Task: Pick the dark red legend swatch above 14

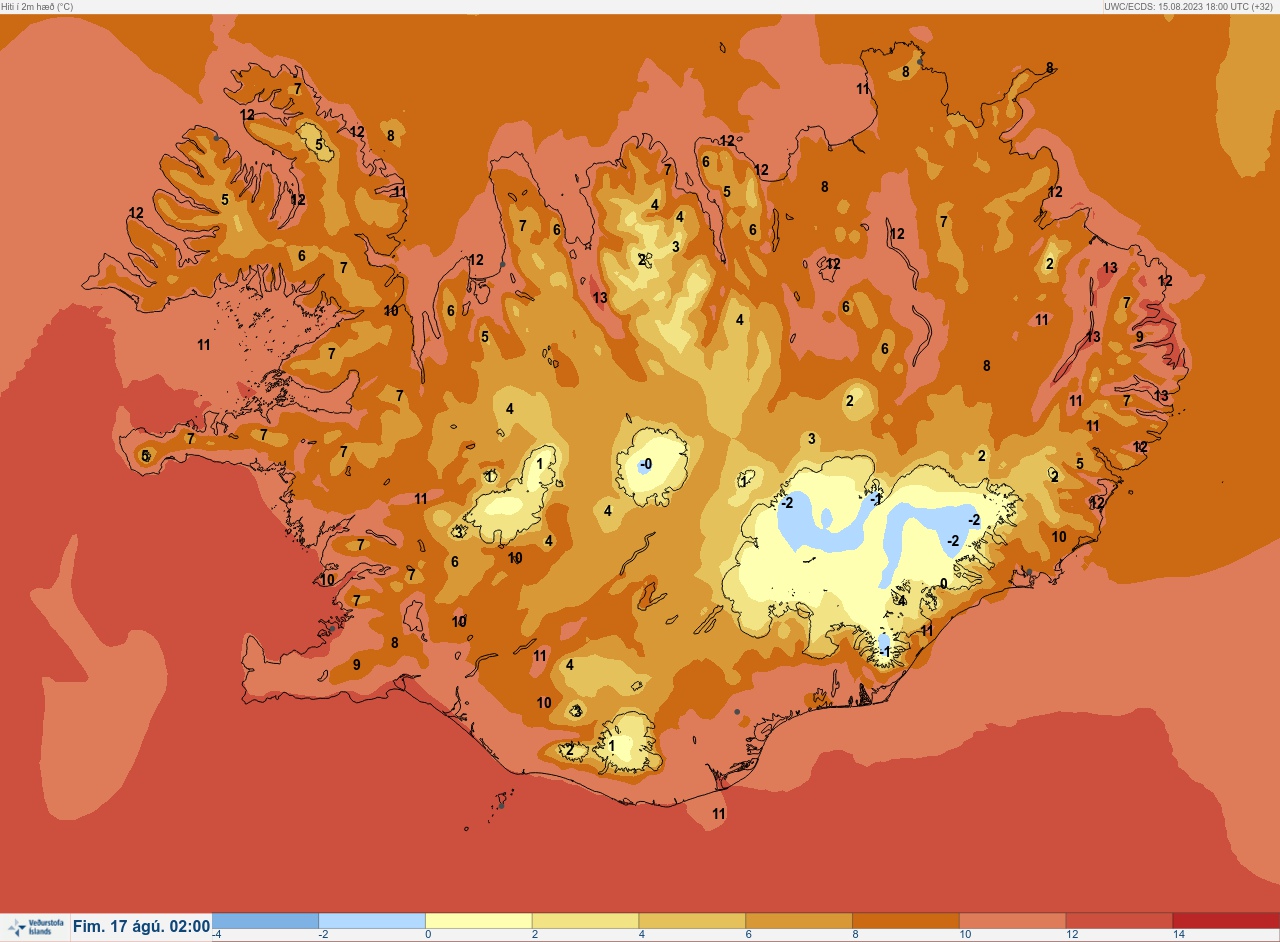Action: [1226, 921]
